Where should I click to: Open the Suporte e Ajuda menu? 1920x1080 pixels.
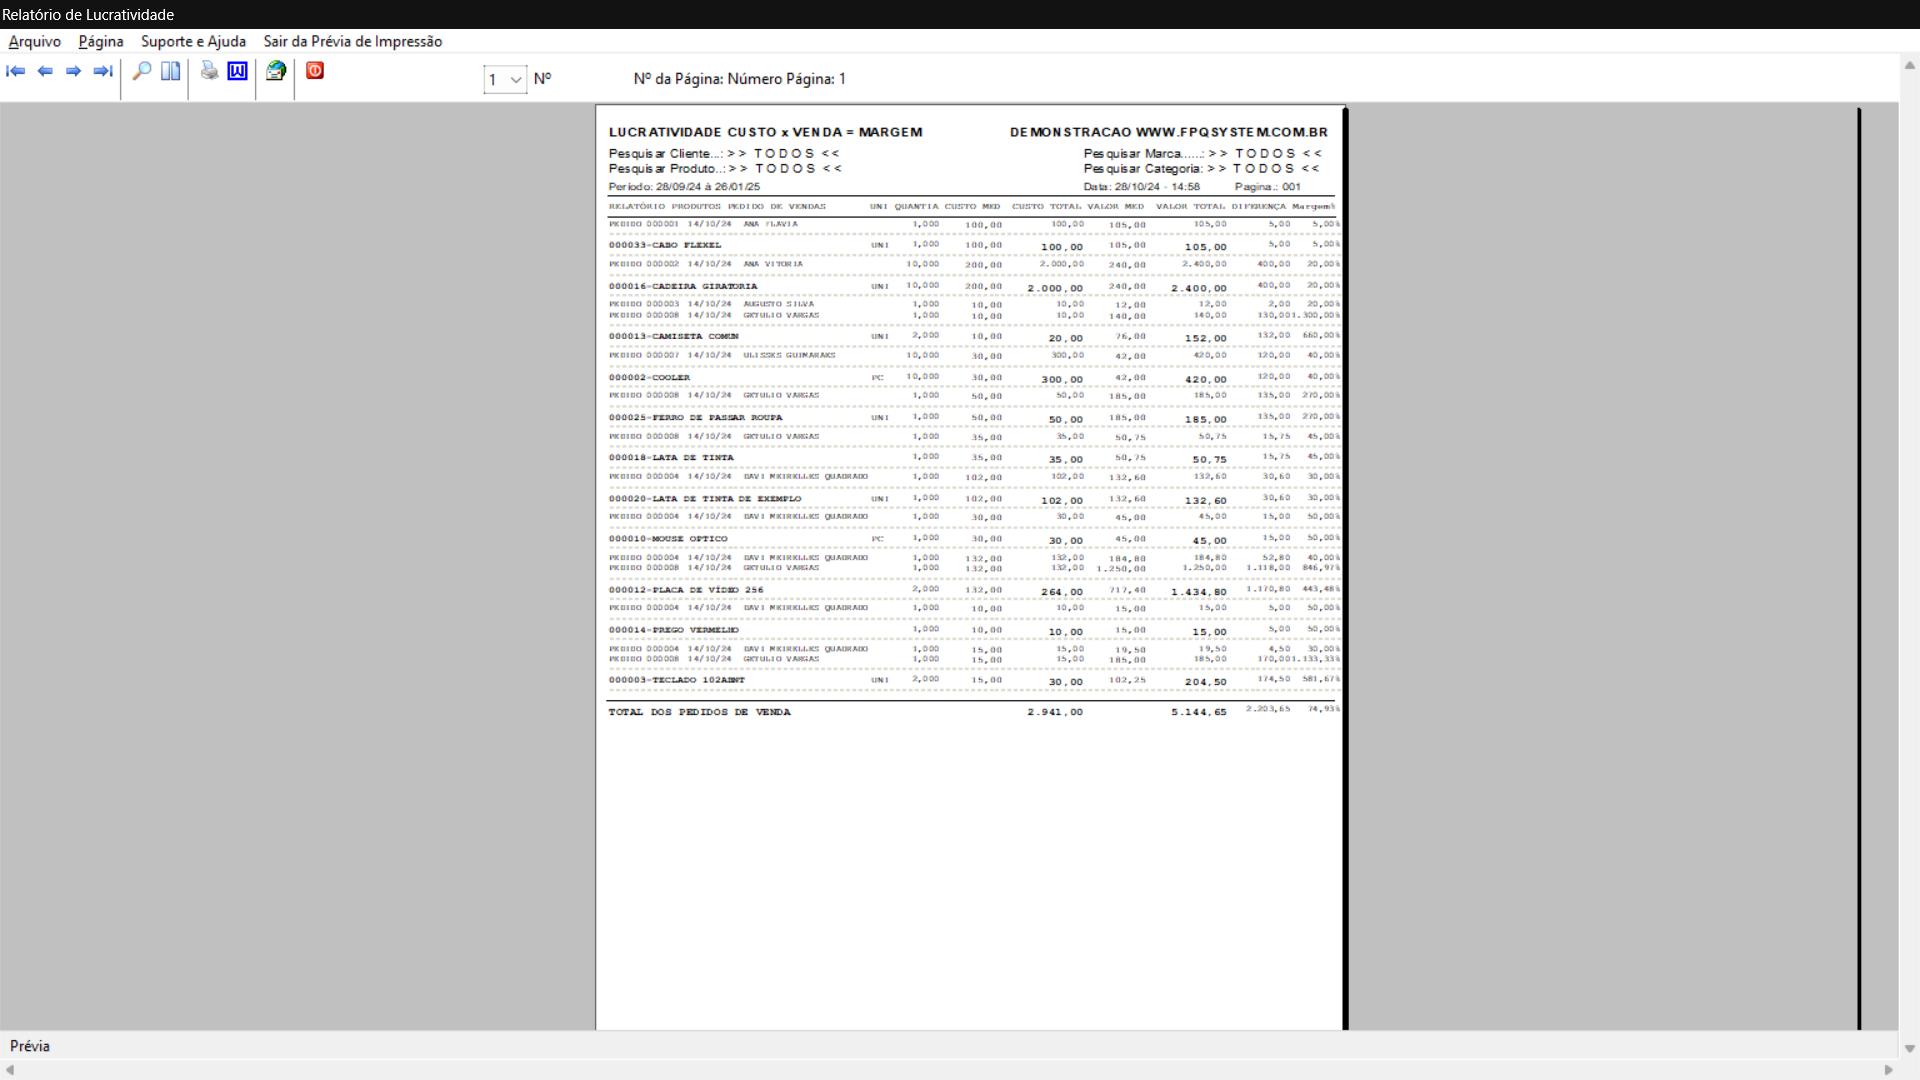[x=193, y=41]
